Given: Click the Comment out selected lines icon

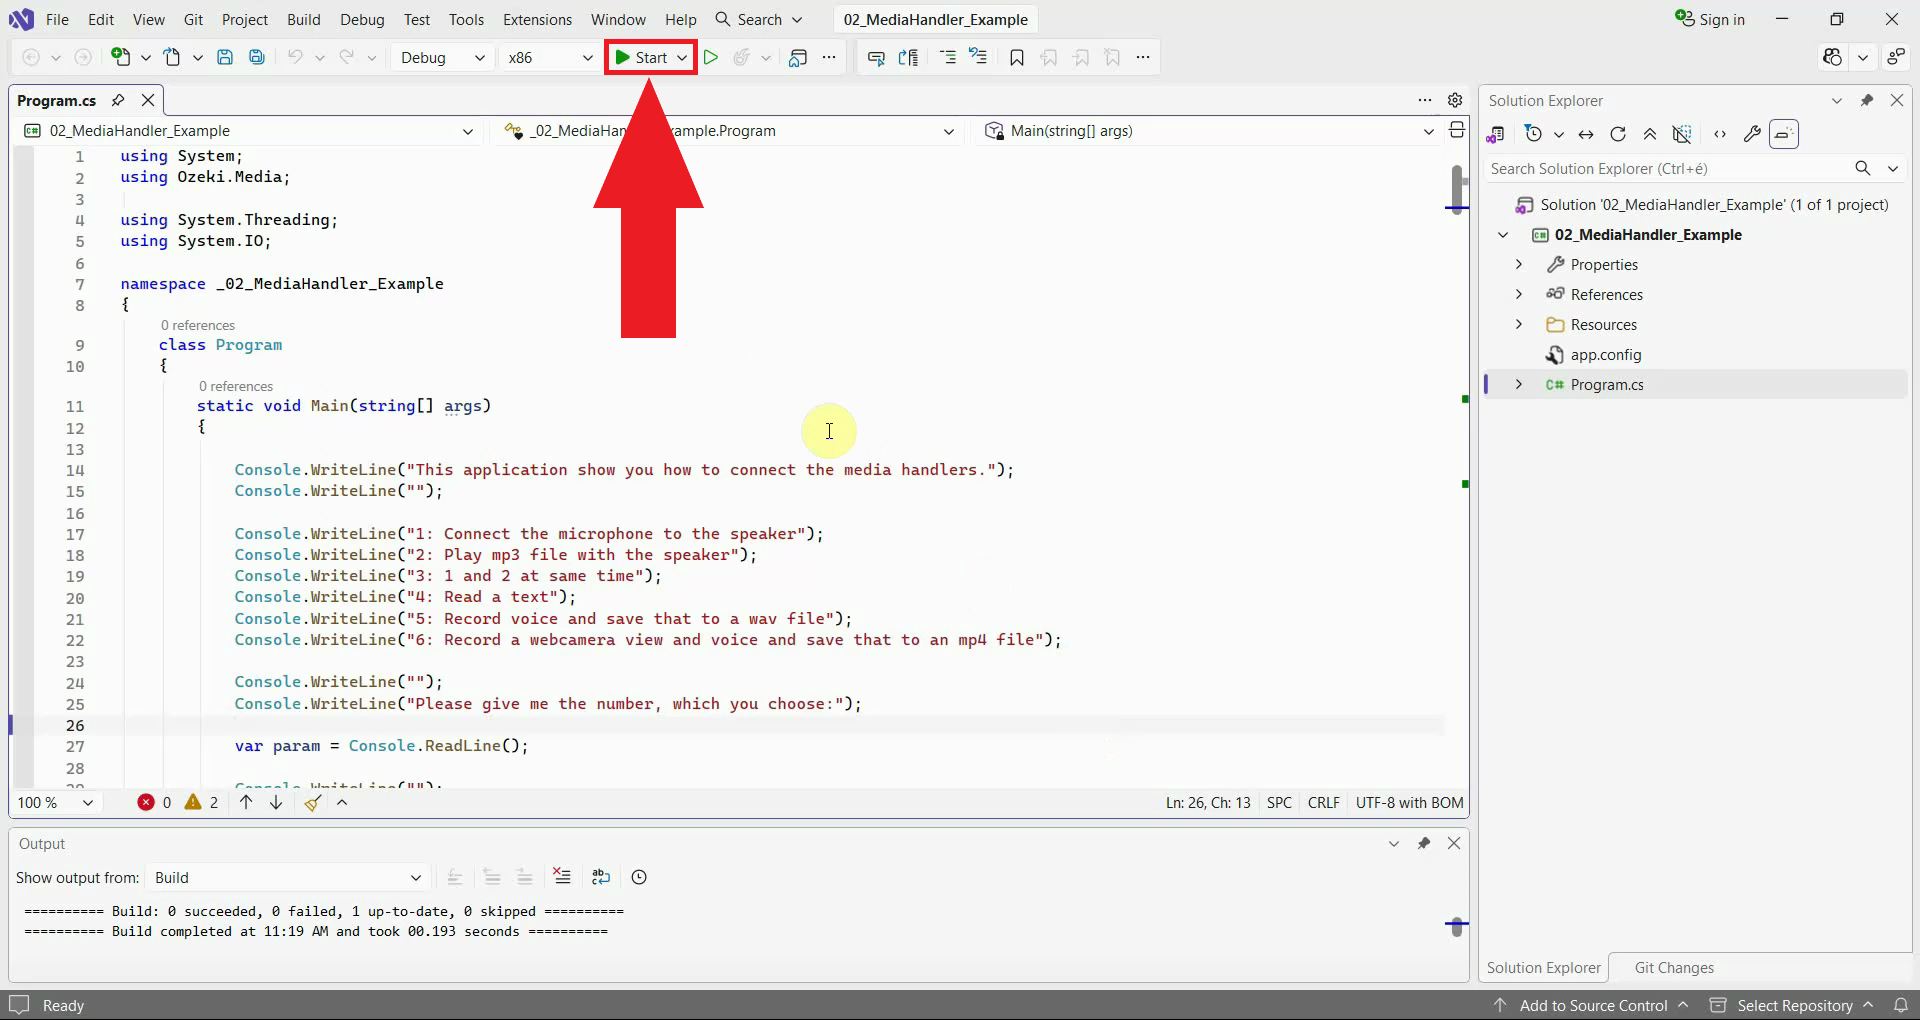Looking at the screenshot, I should point(947,58).
